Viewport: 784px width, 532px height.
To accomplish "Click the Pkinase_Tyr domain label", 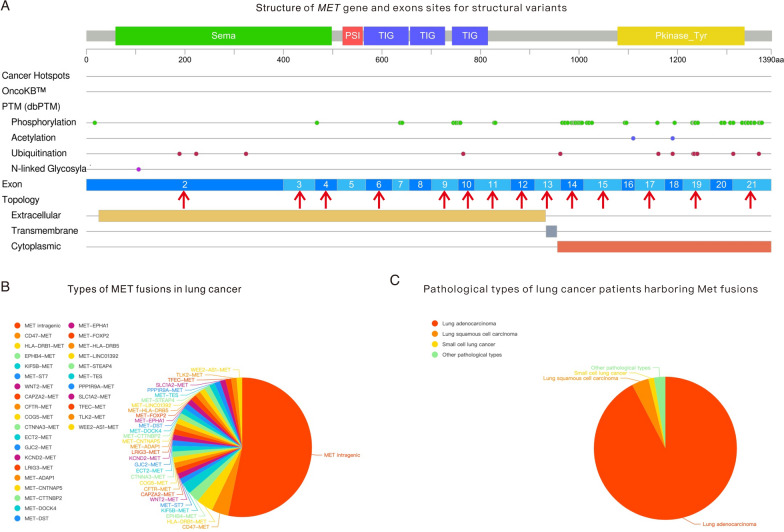I will (x=681, y=36).
